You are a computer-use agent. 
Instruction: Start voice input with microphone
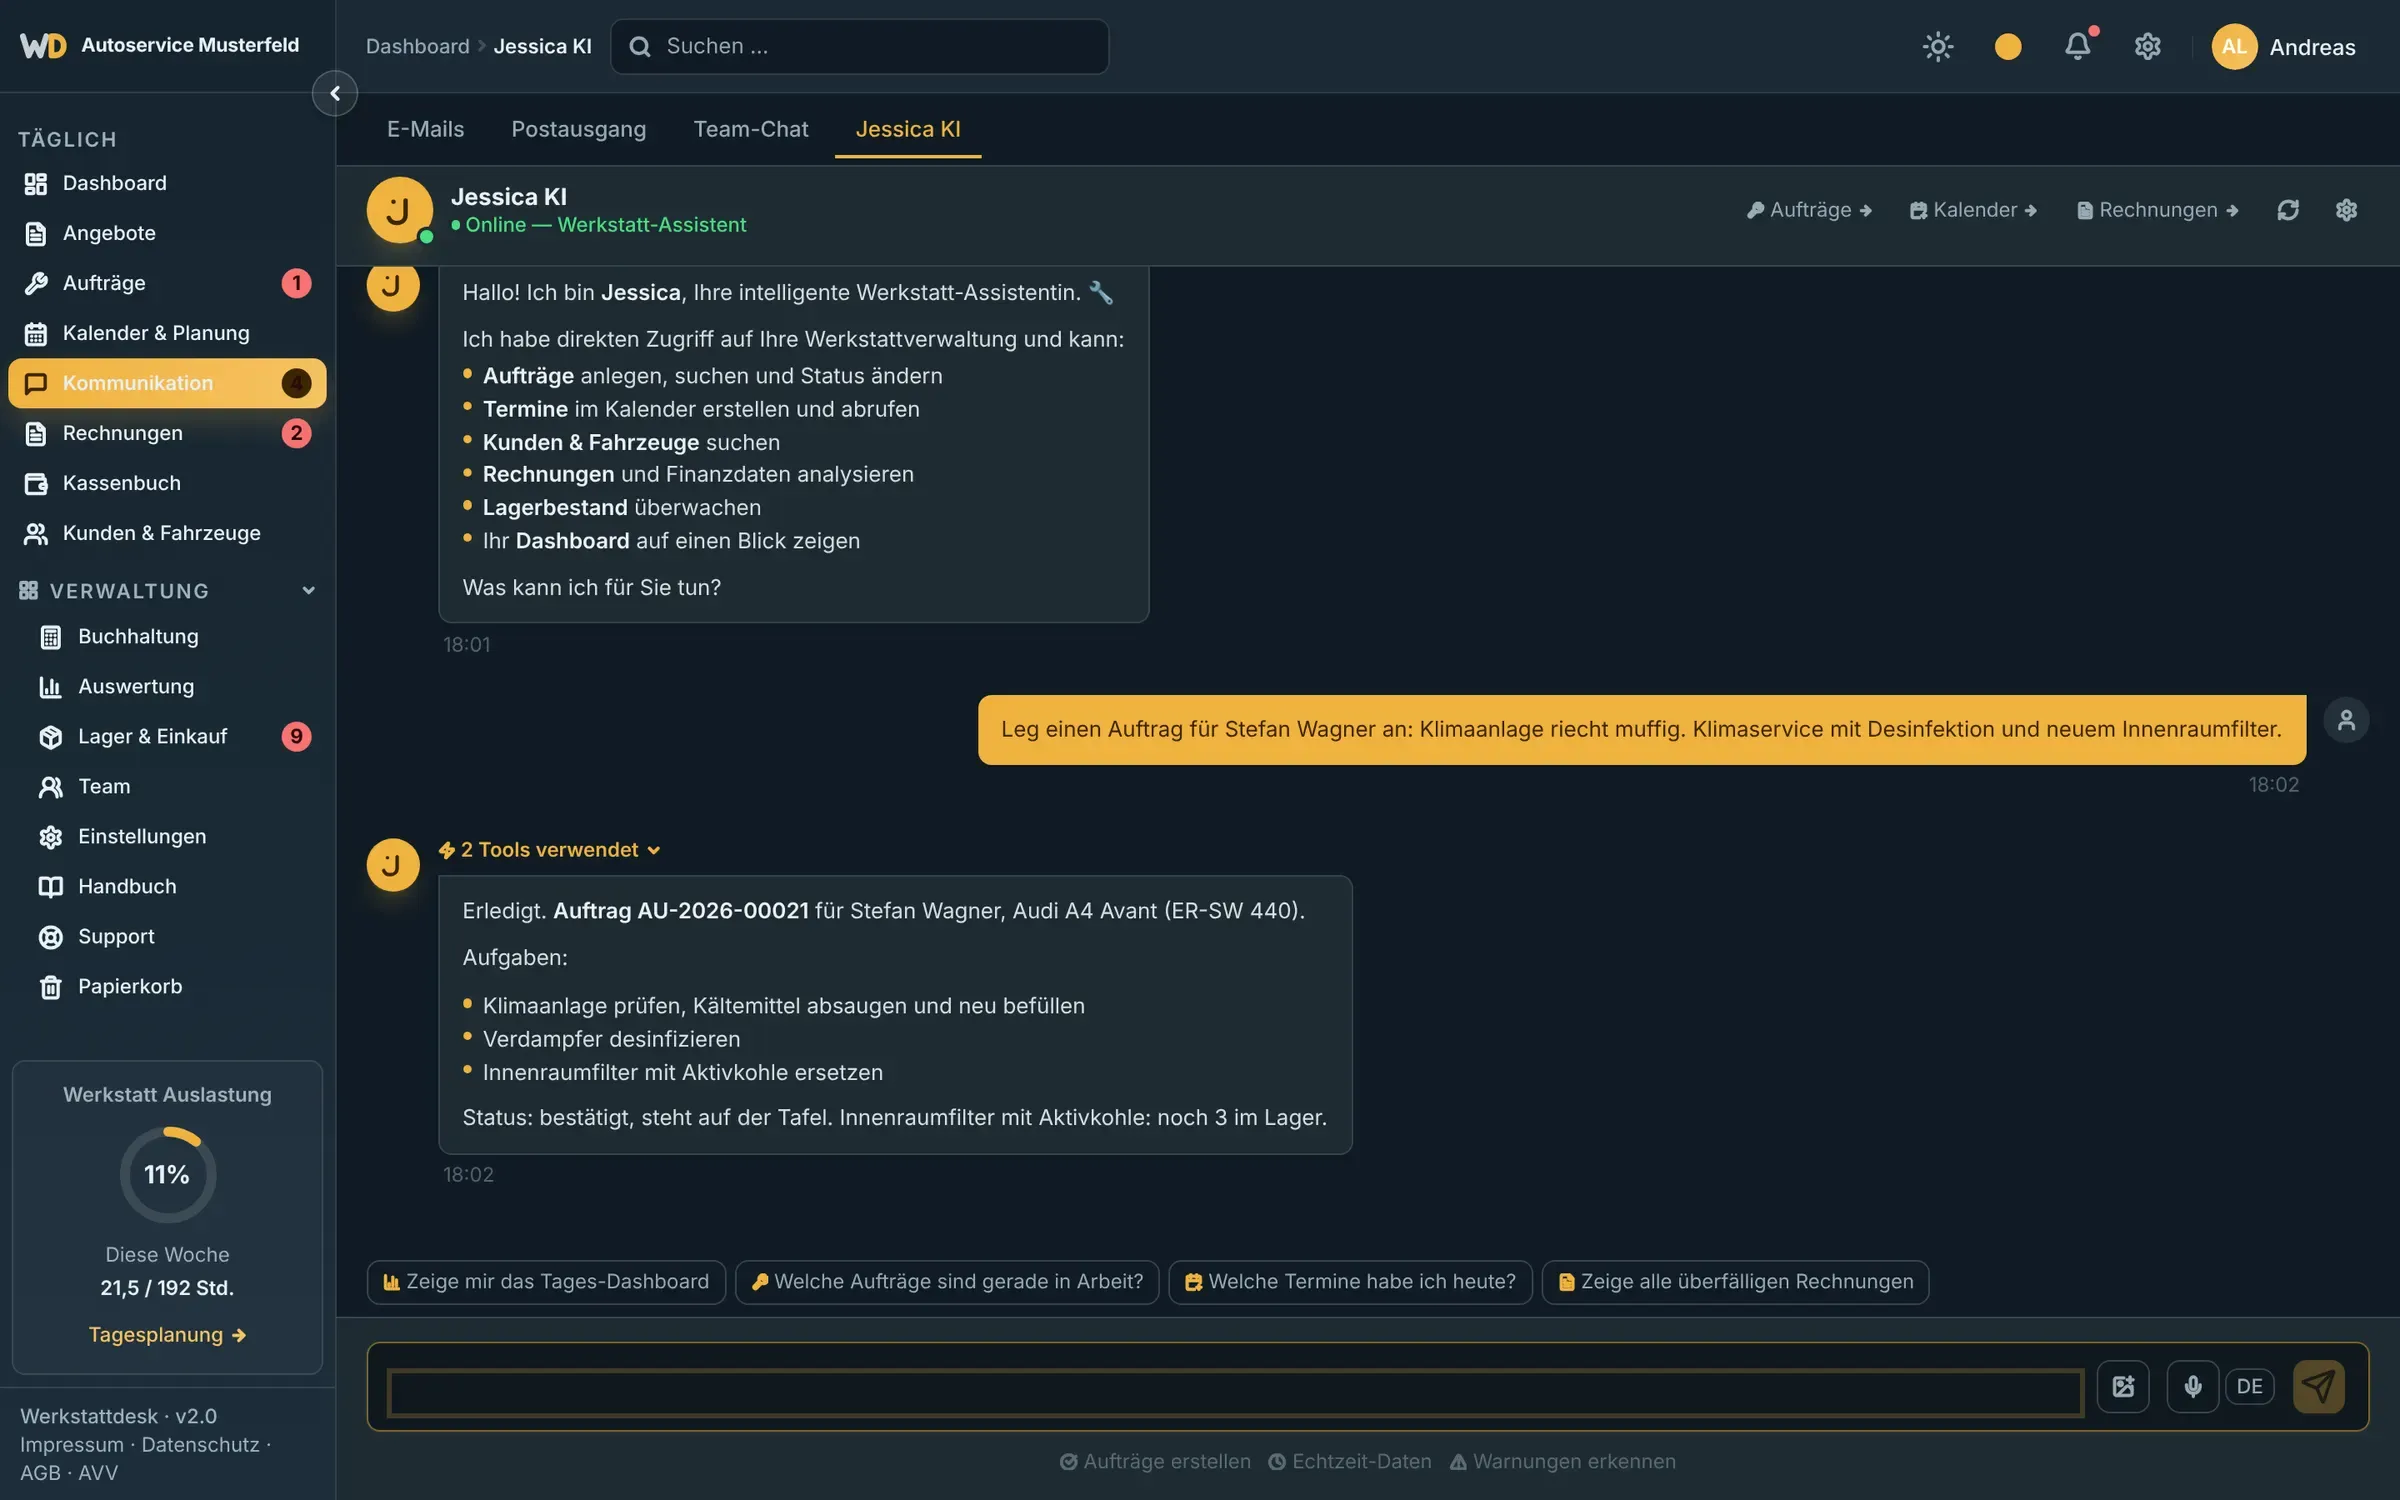(x=2193, y=1386)
